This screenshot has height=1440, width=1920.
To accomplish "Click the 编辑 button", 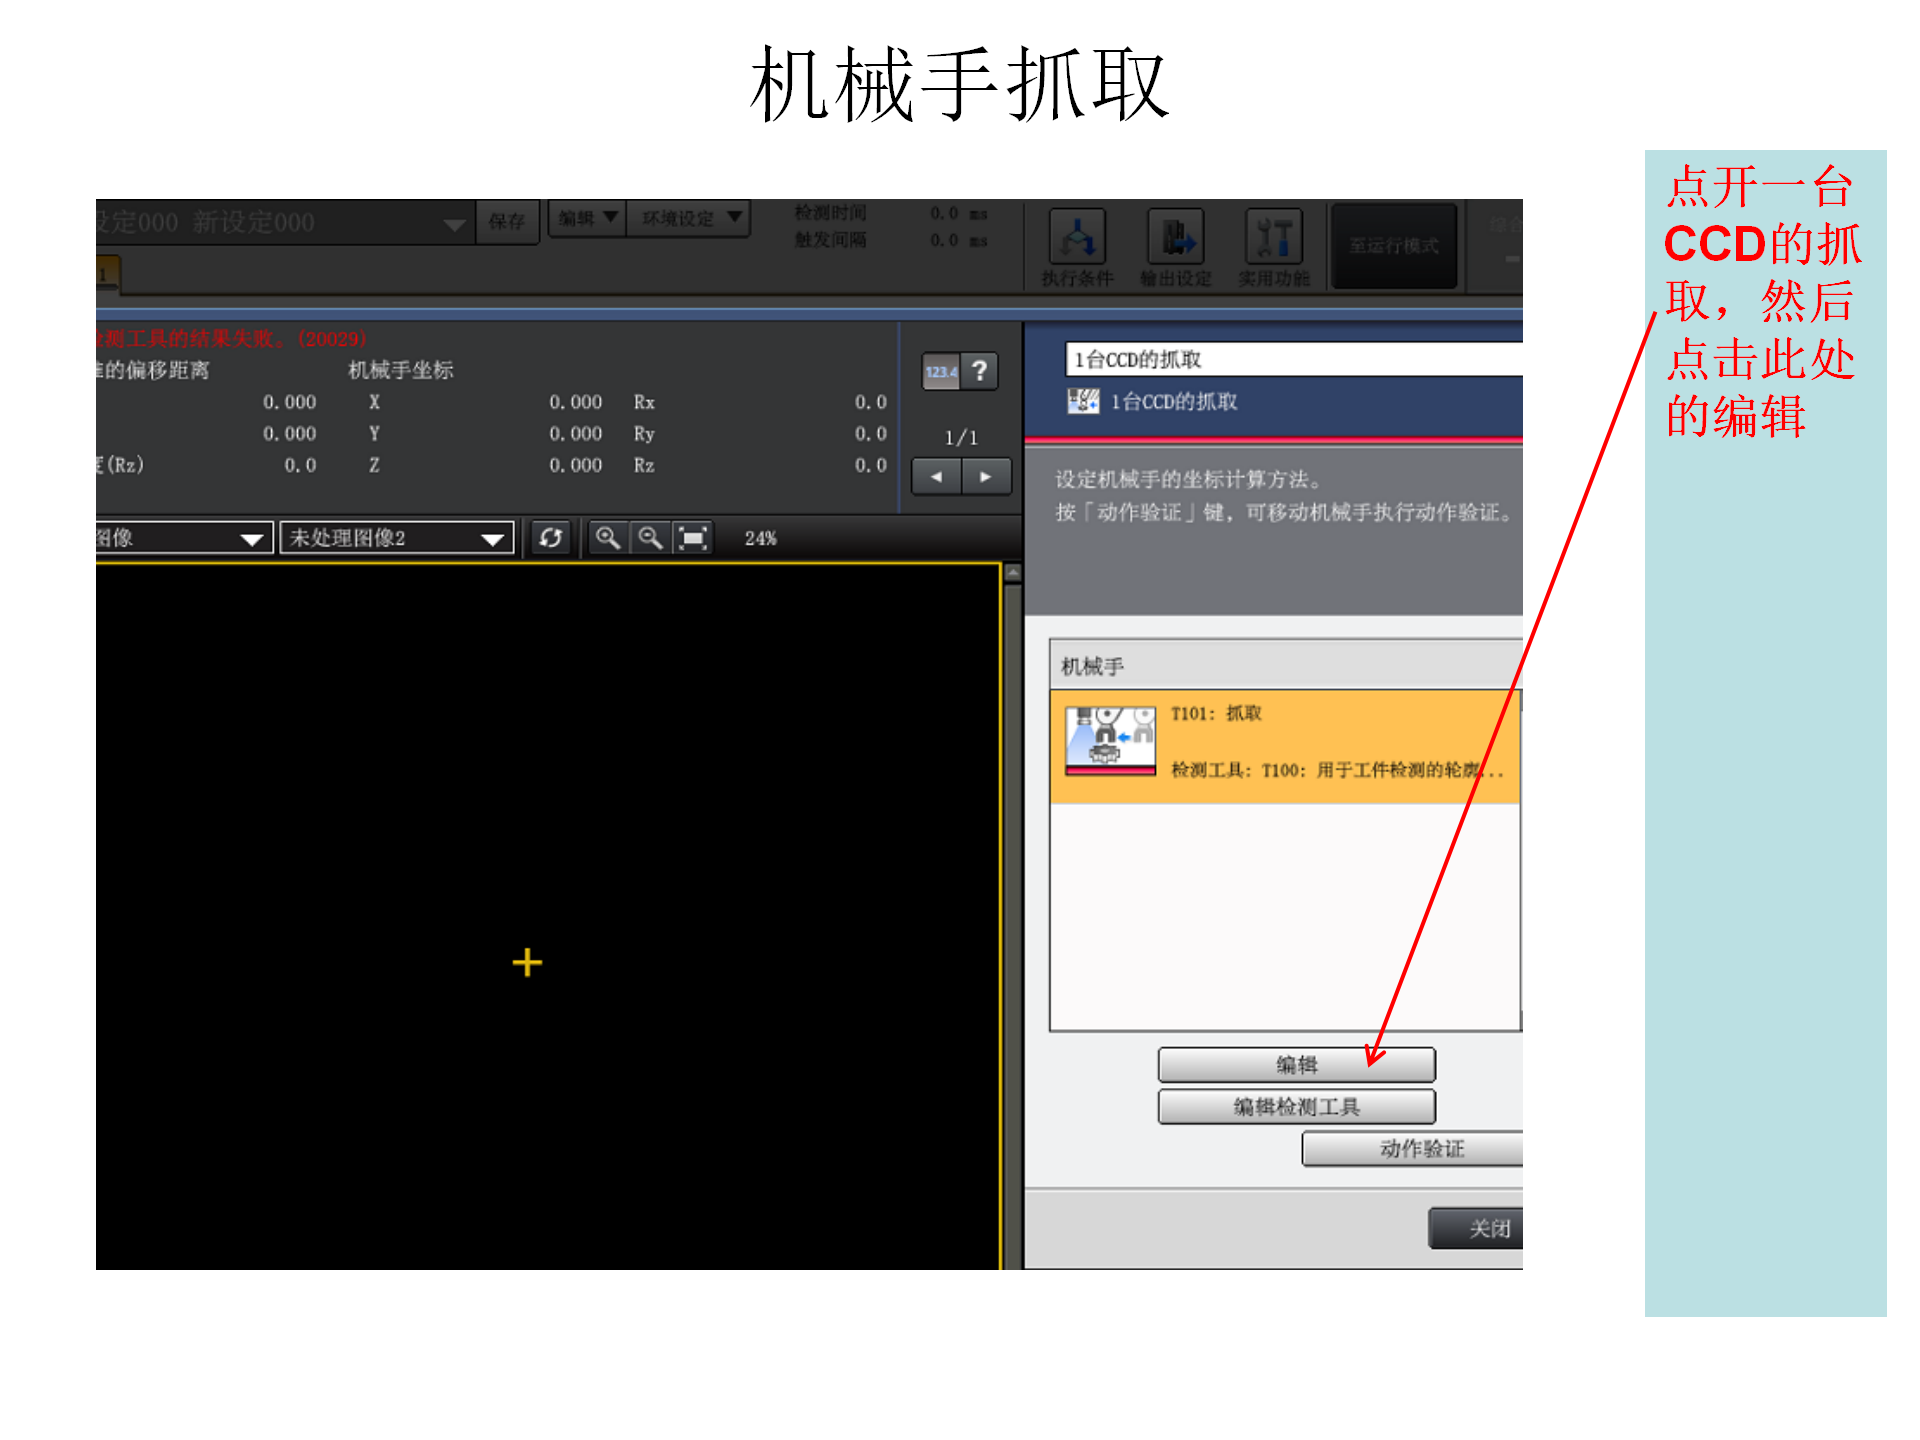I will point(1297,1065).
